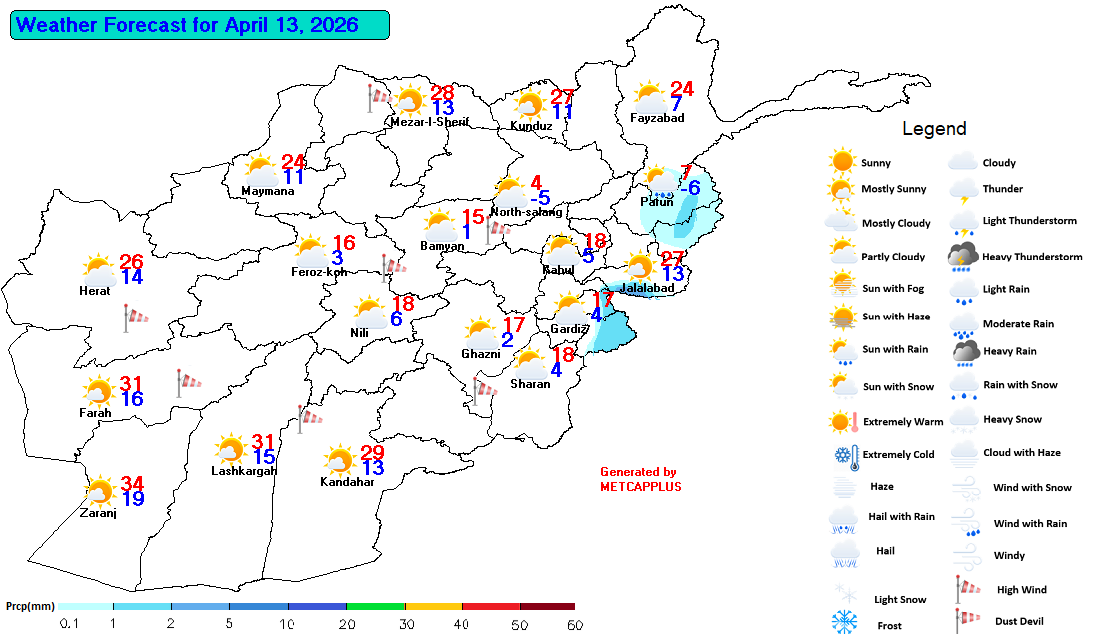Click the Frost snowflake icon in the legend
This screenshot has width=1100, height=637.
pyautogui.click(x=845, y=623)
